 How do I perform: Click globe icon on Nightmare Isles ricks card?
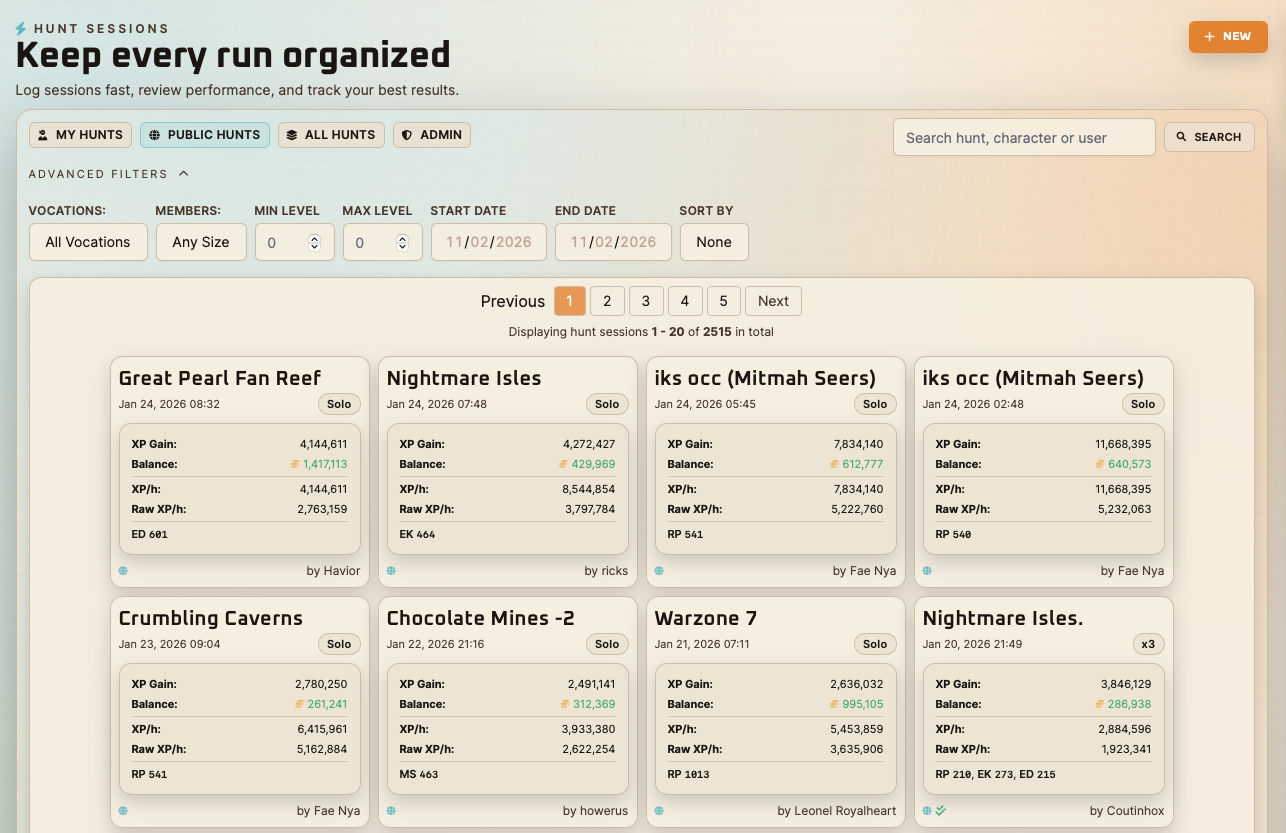[x=391, y=571]
